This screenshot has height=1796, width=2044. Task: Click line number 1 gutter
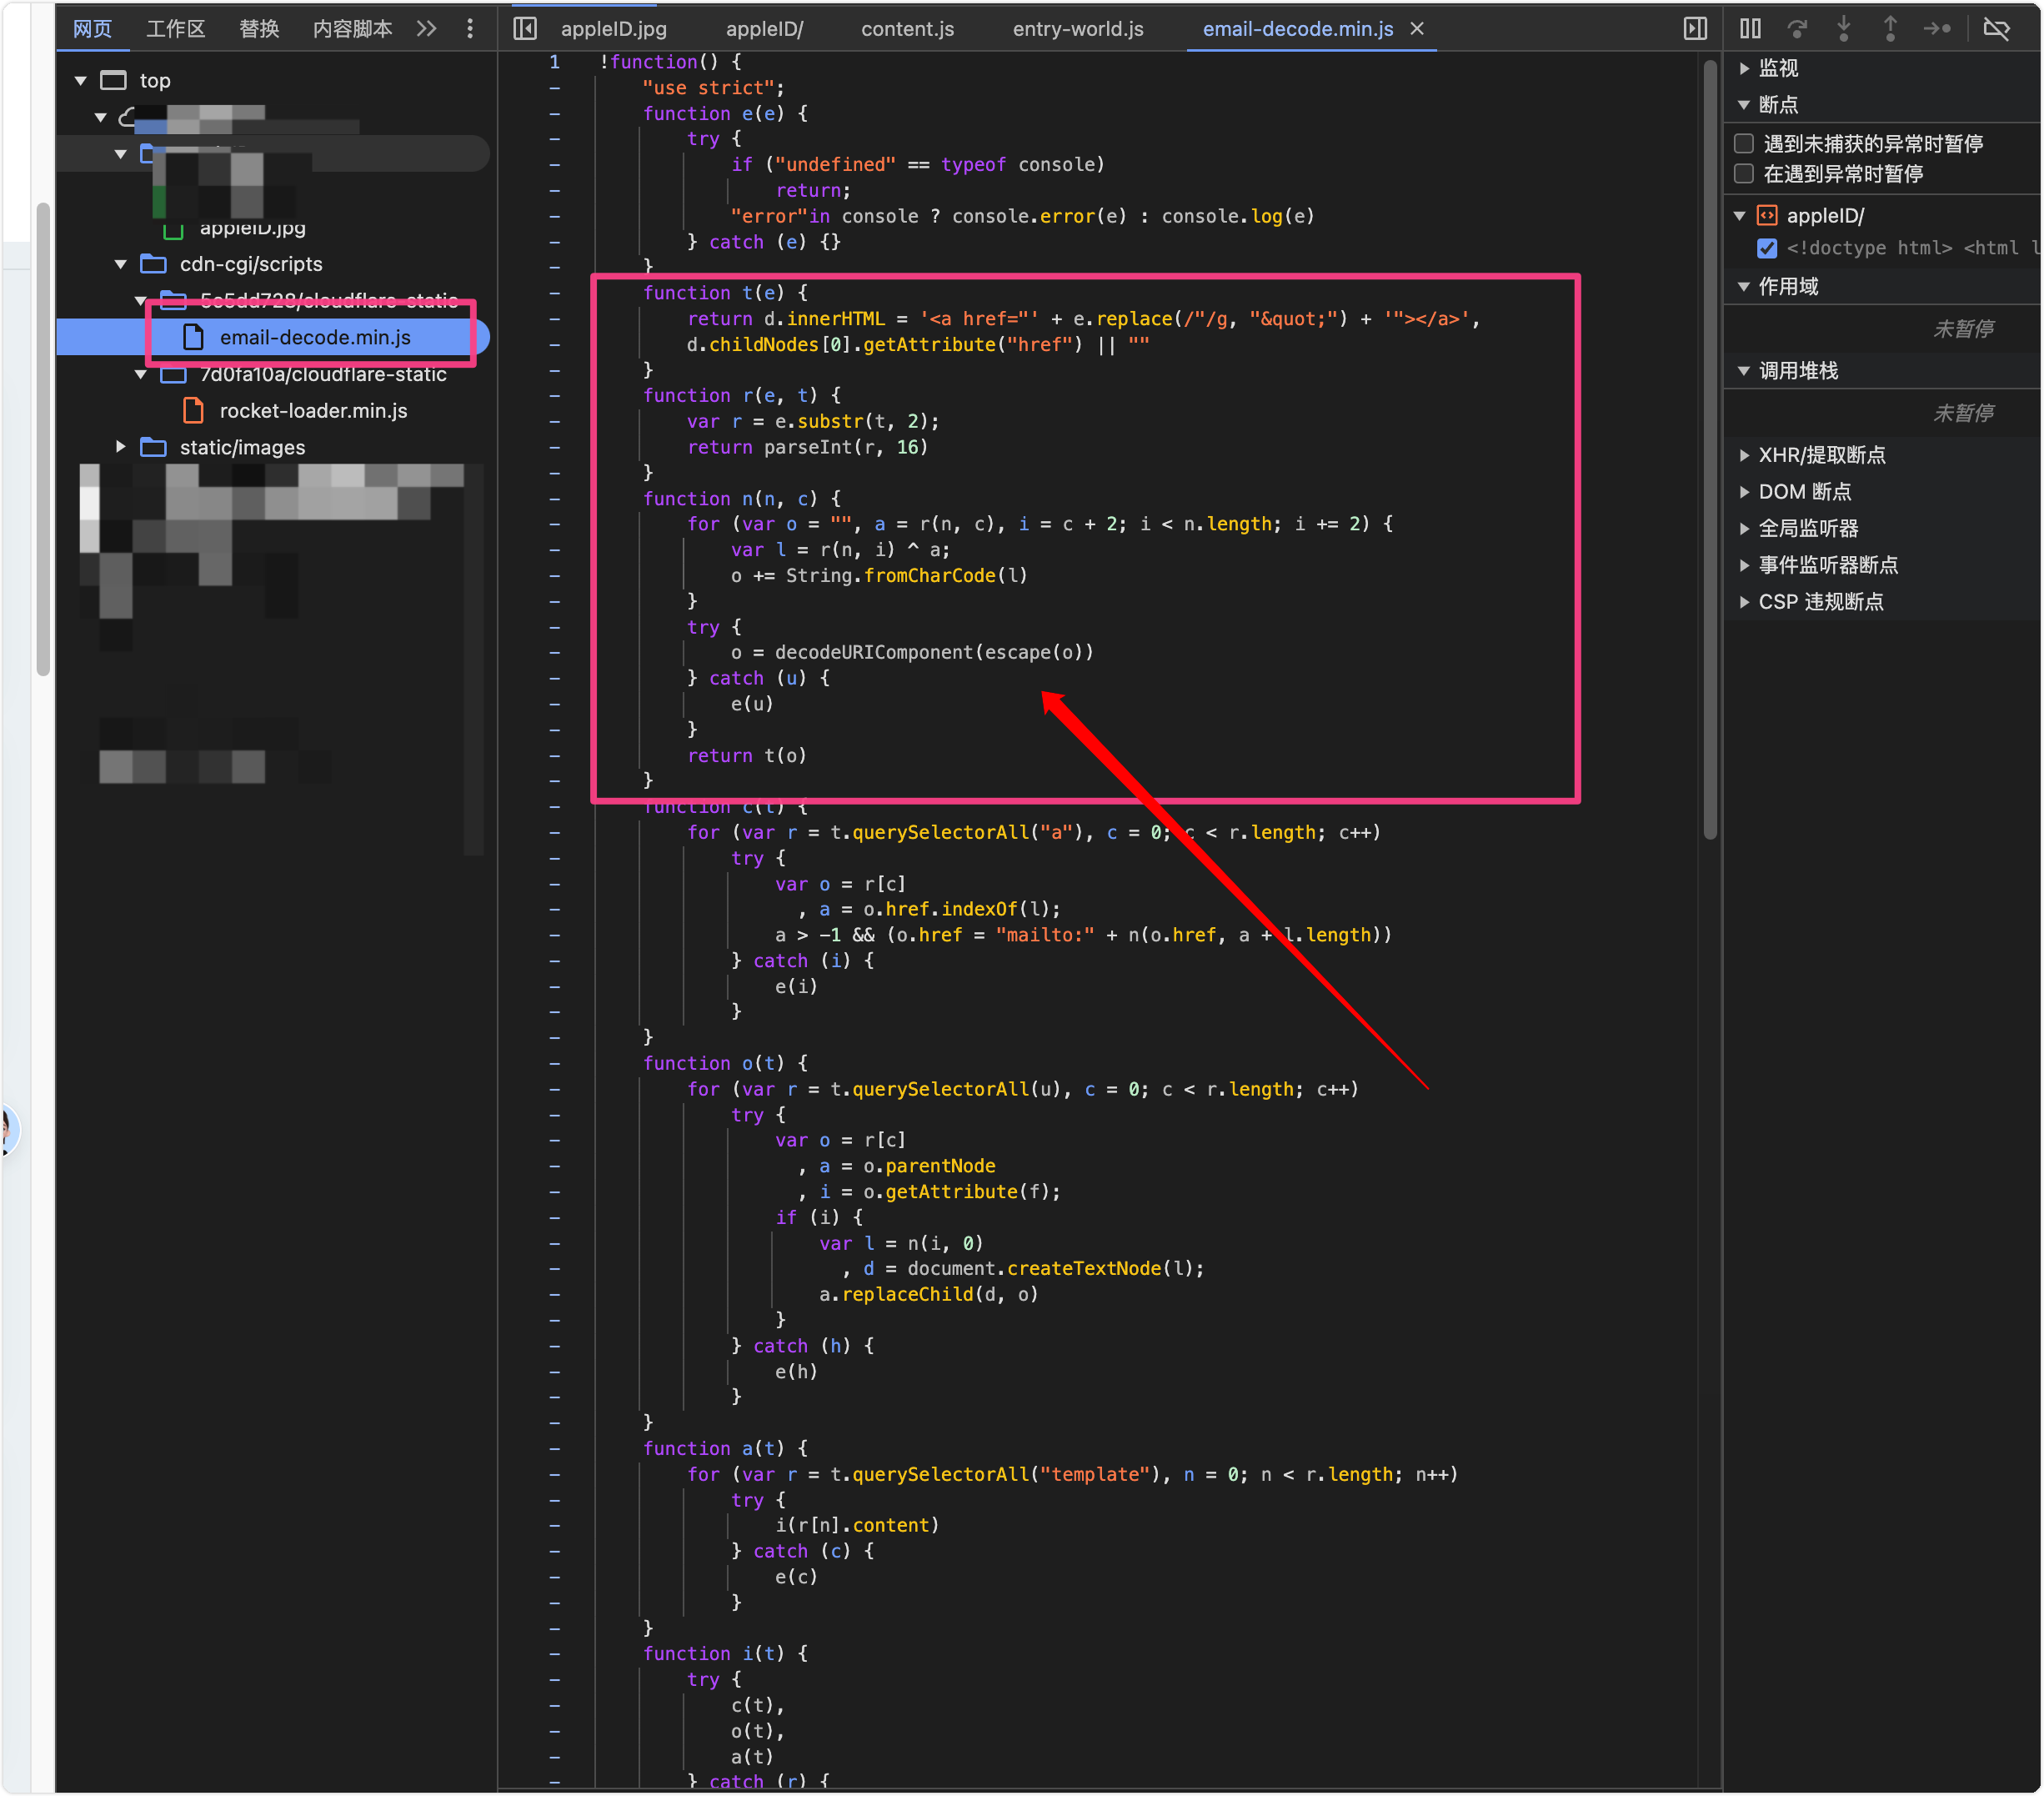coord(554,62)
